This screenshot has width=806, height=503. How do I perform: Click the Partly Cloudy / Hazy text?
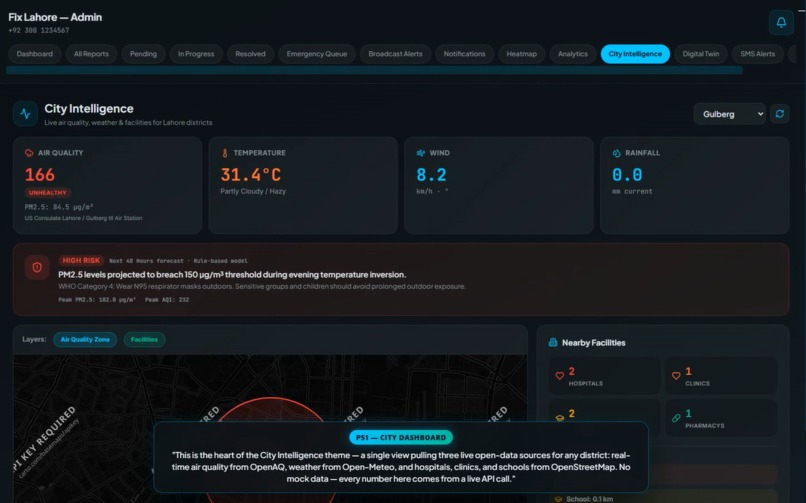[x=253, y=191]
